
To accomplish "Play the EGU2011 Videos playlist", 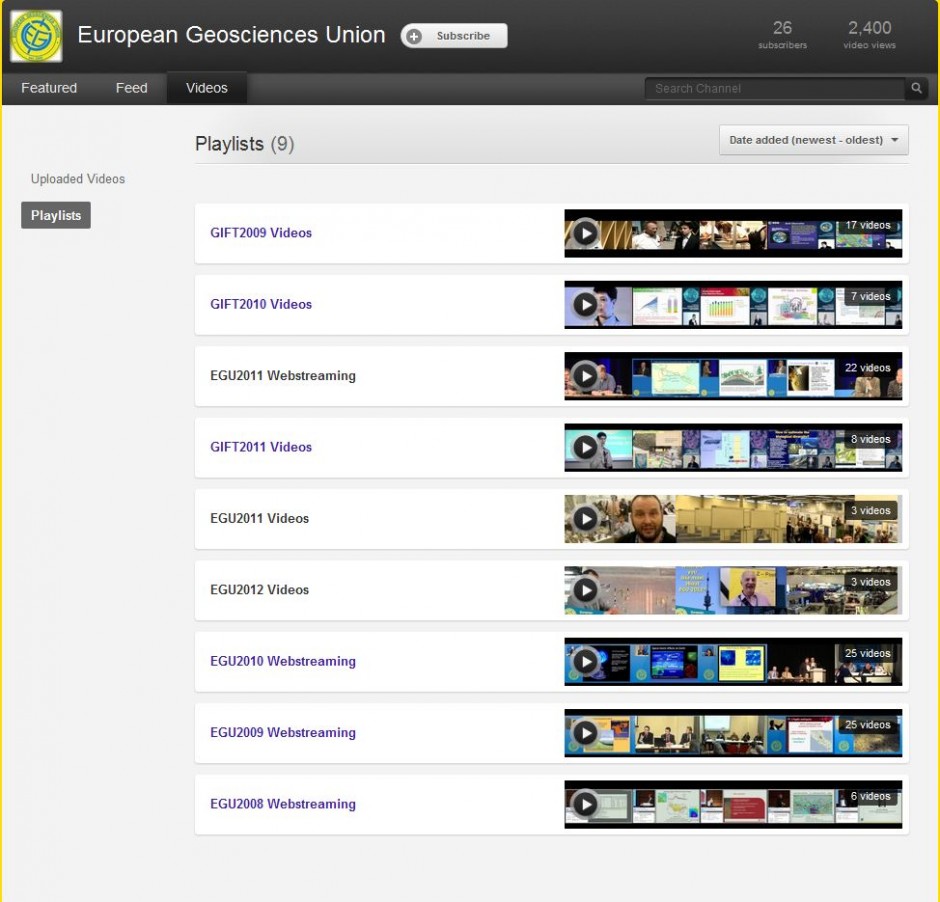I will pos(585,518).
